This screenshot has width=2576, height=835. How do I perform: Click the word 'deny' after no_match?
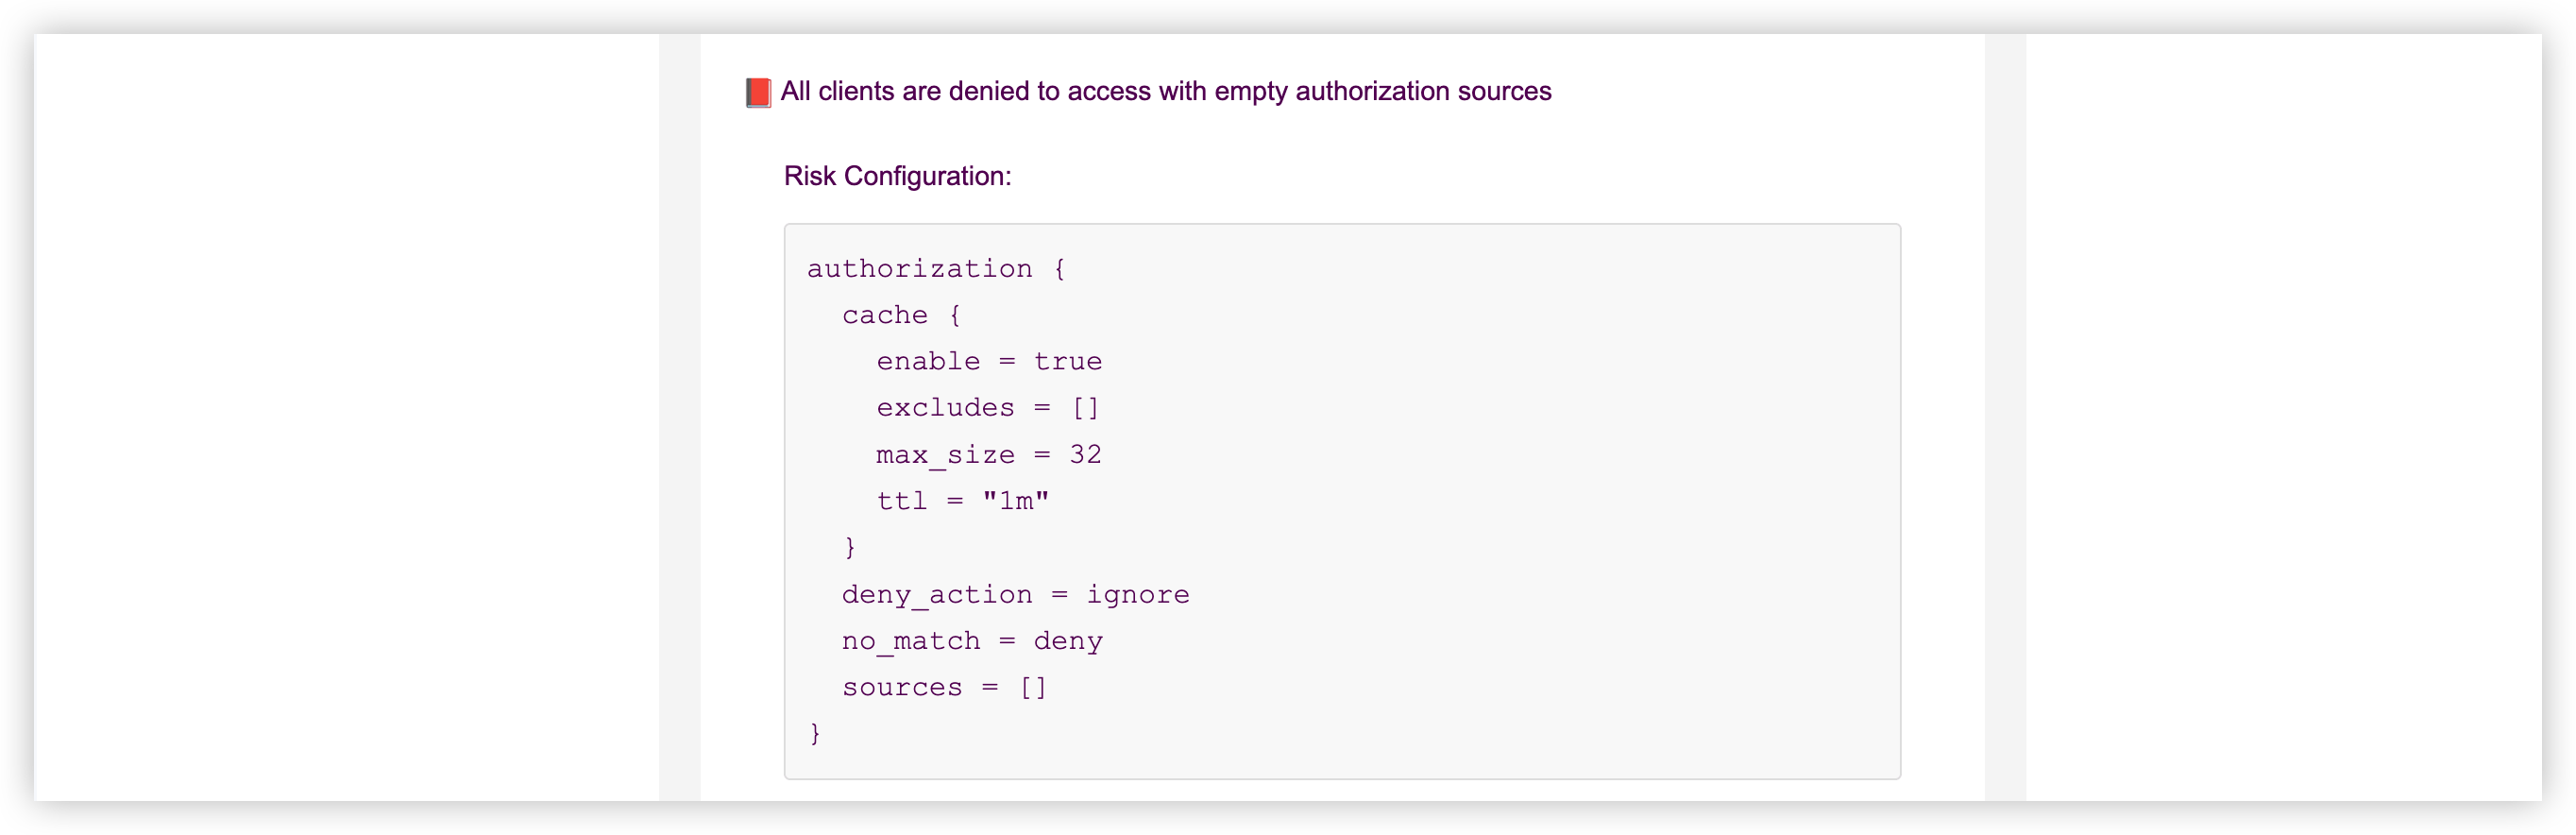pos(1067,641)
